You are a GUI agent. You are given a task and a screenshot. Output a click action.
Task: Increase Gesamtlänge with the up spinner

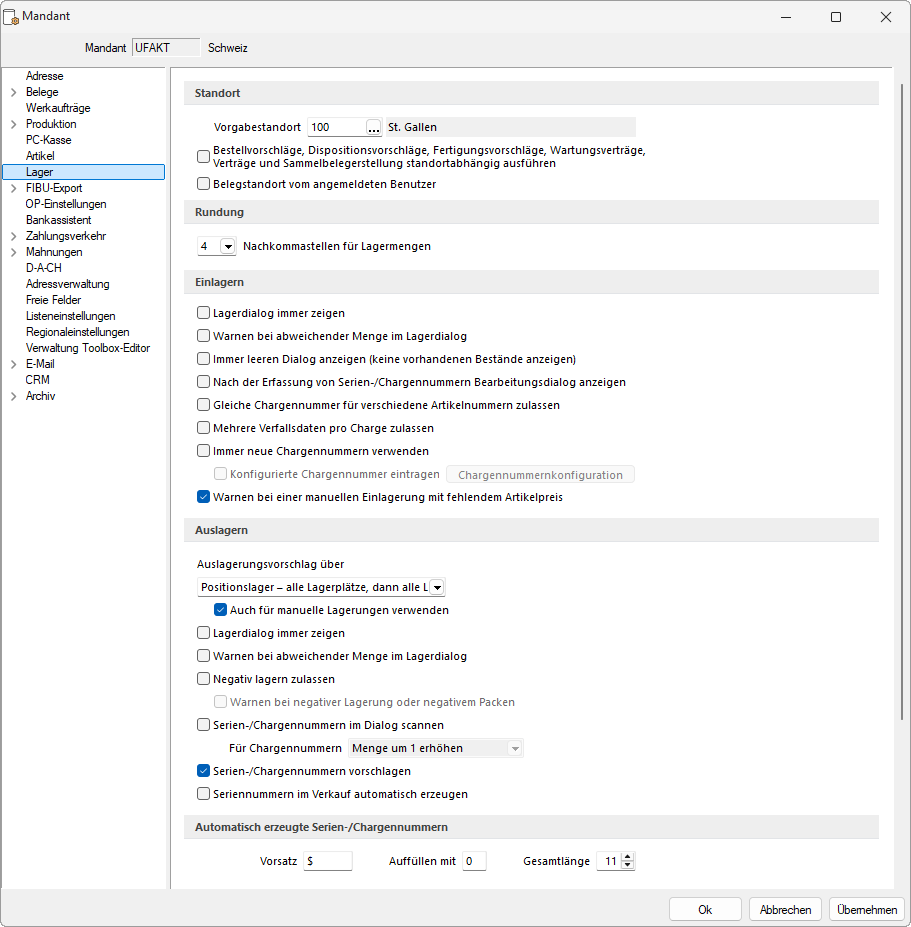628,857
